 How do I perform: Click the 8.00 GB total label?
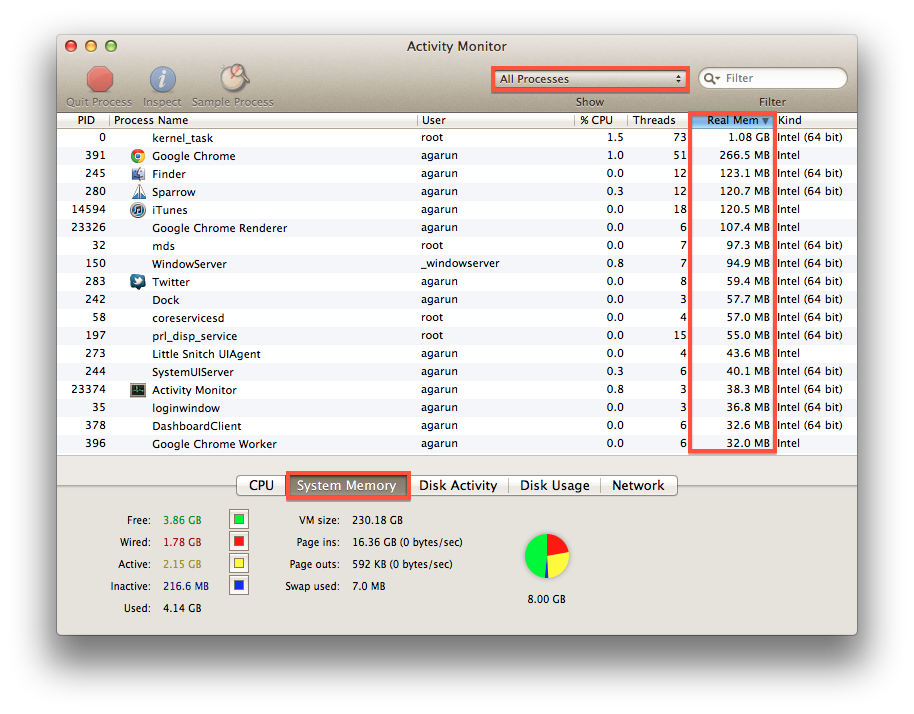547,599
